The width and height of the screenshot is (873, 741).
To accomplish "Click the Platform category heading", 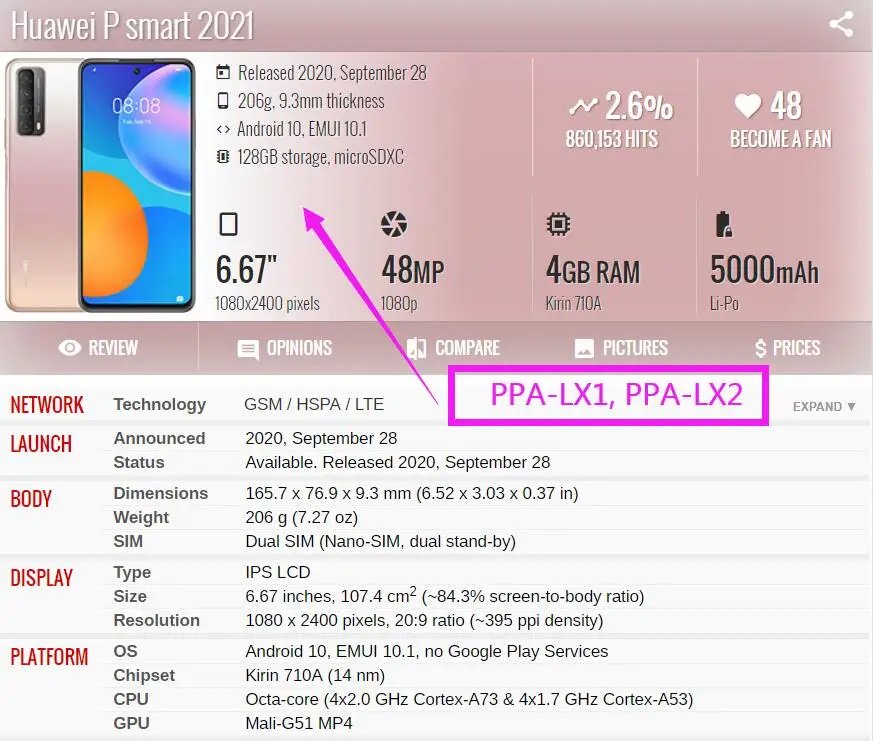I will point(49,657).
